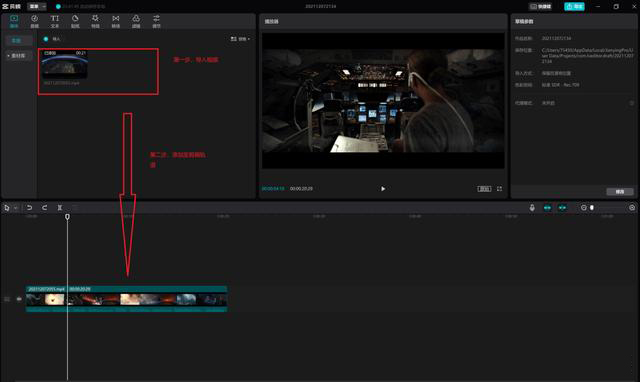
Task: Open the Text (TI) panel tab
Action: pos(55,21)
